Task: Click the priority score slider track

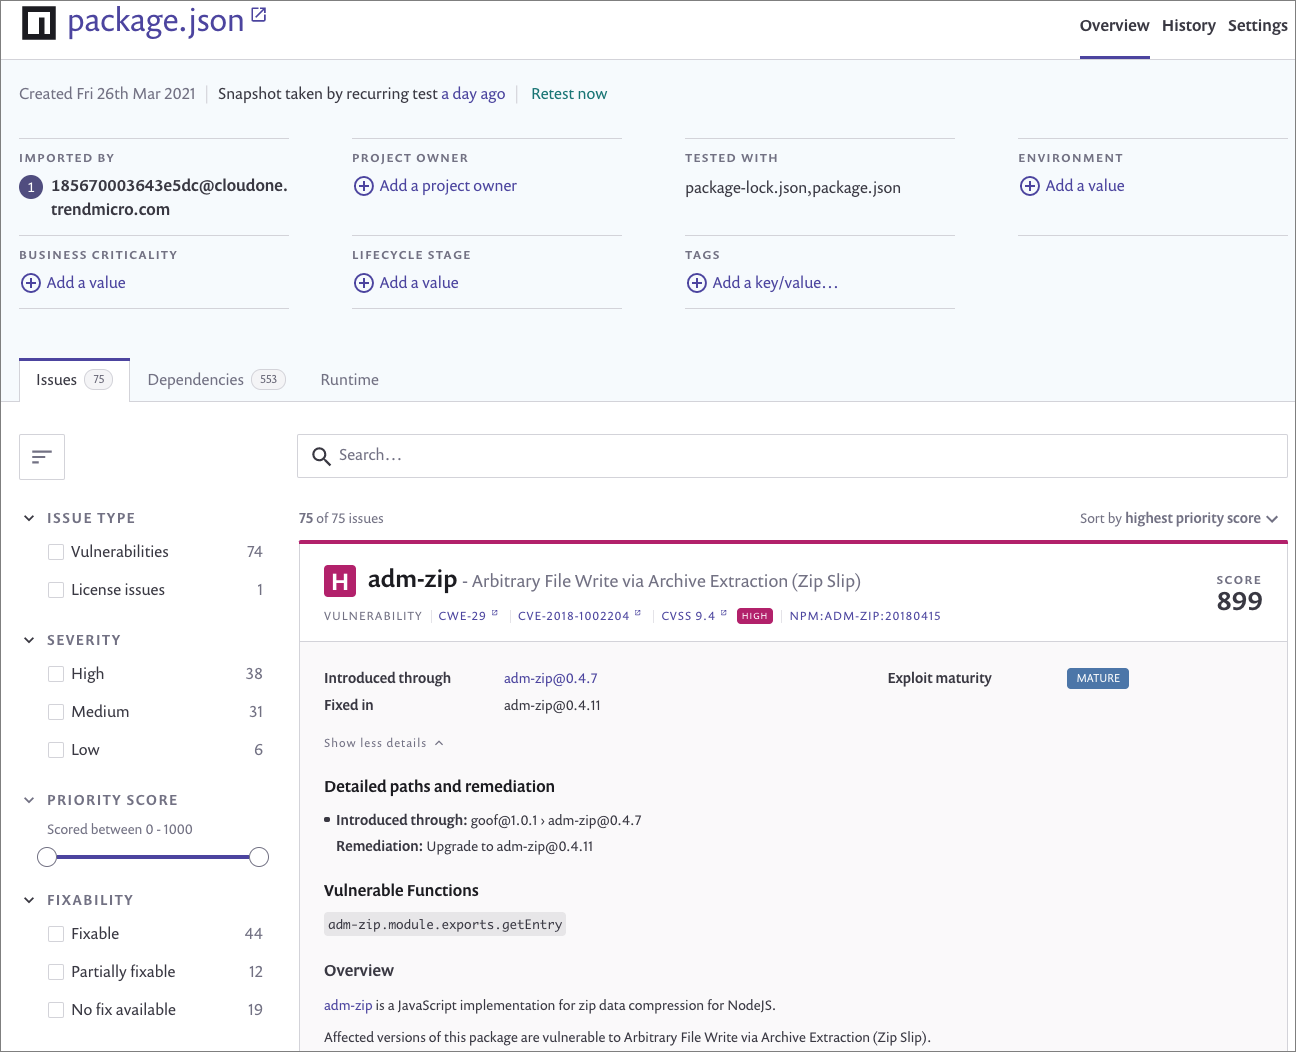Action: tap(153, 857)
